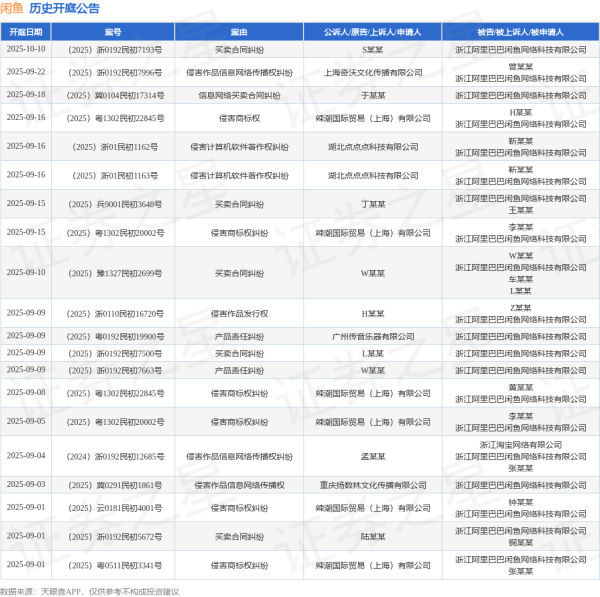Click case number (2025)浙0110民初16720号
The image size is (600, 597).
[x=115, y=314]
